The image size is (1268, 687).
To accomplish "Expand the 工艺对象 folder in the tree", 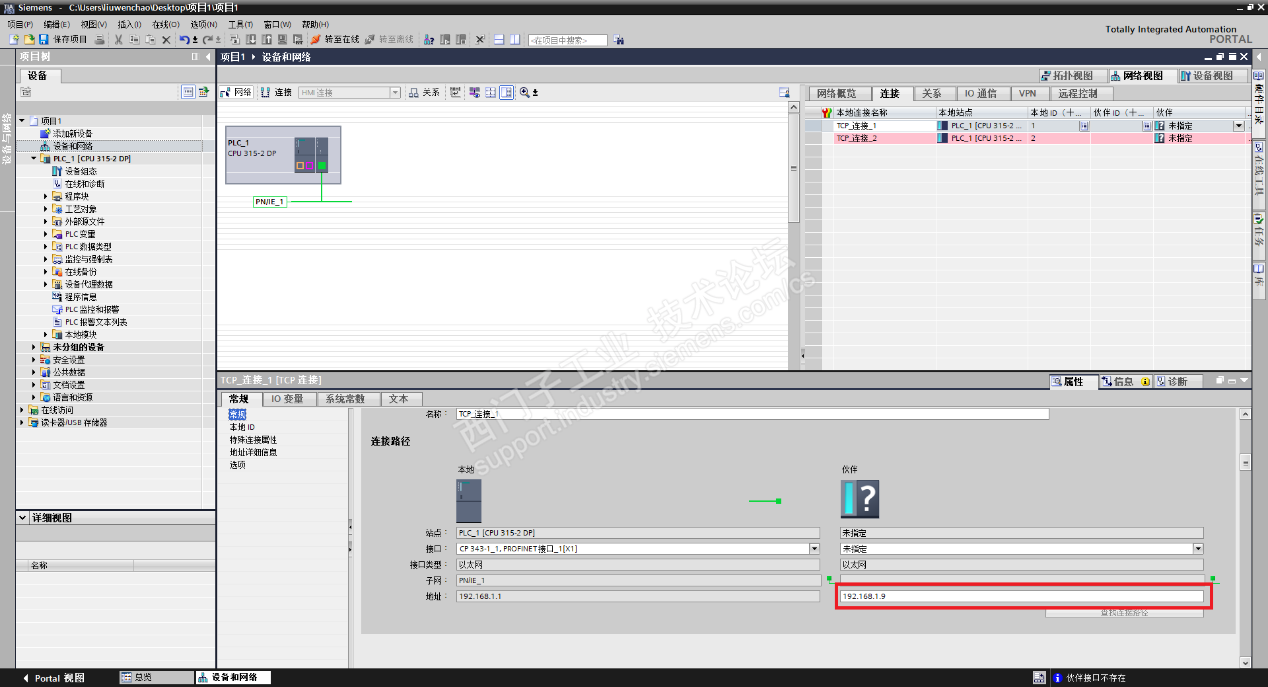I will click(46, 209).
